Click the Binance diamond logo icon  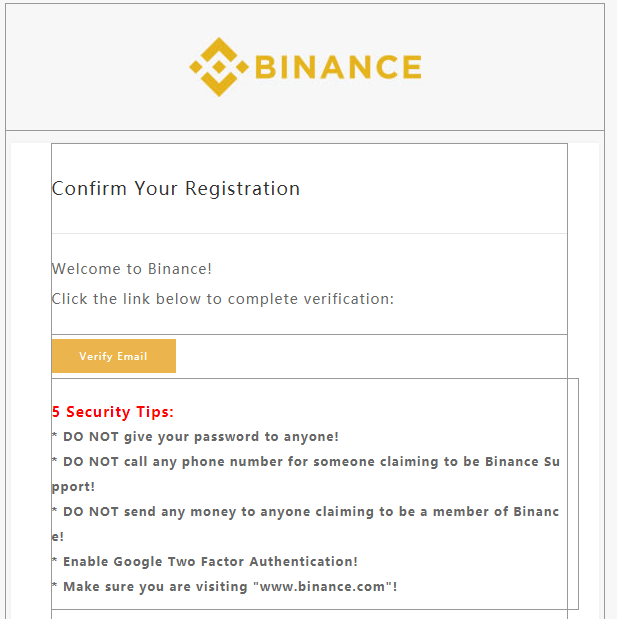(219, 67)
